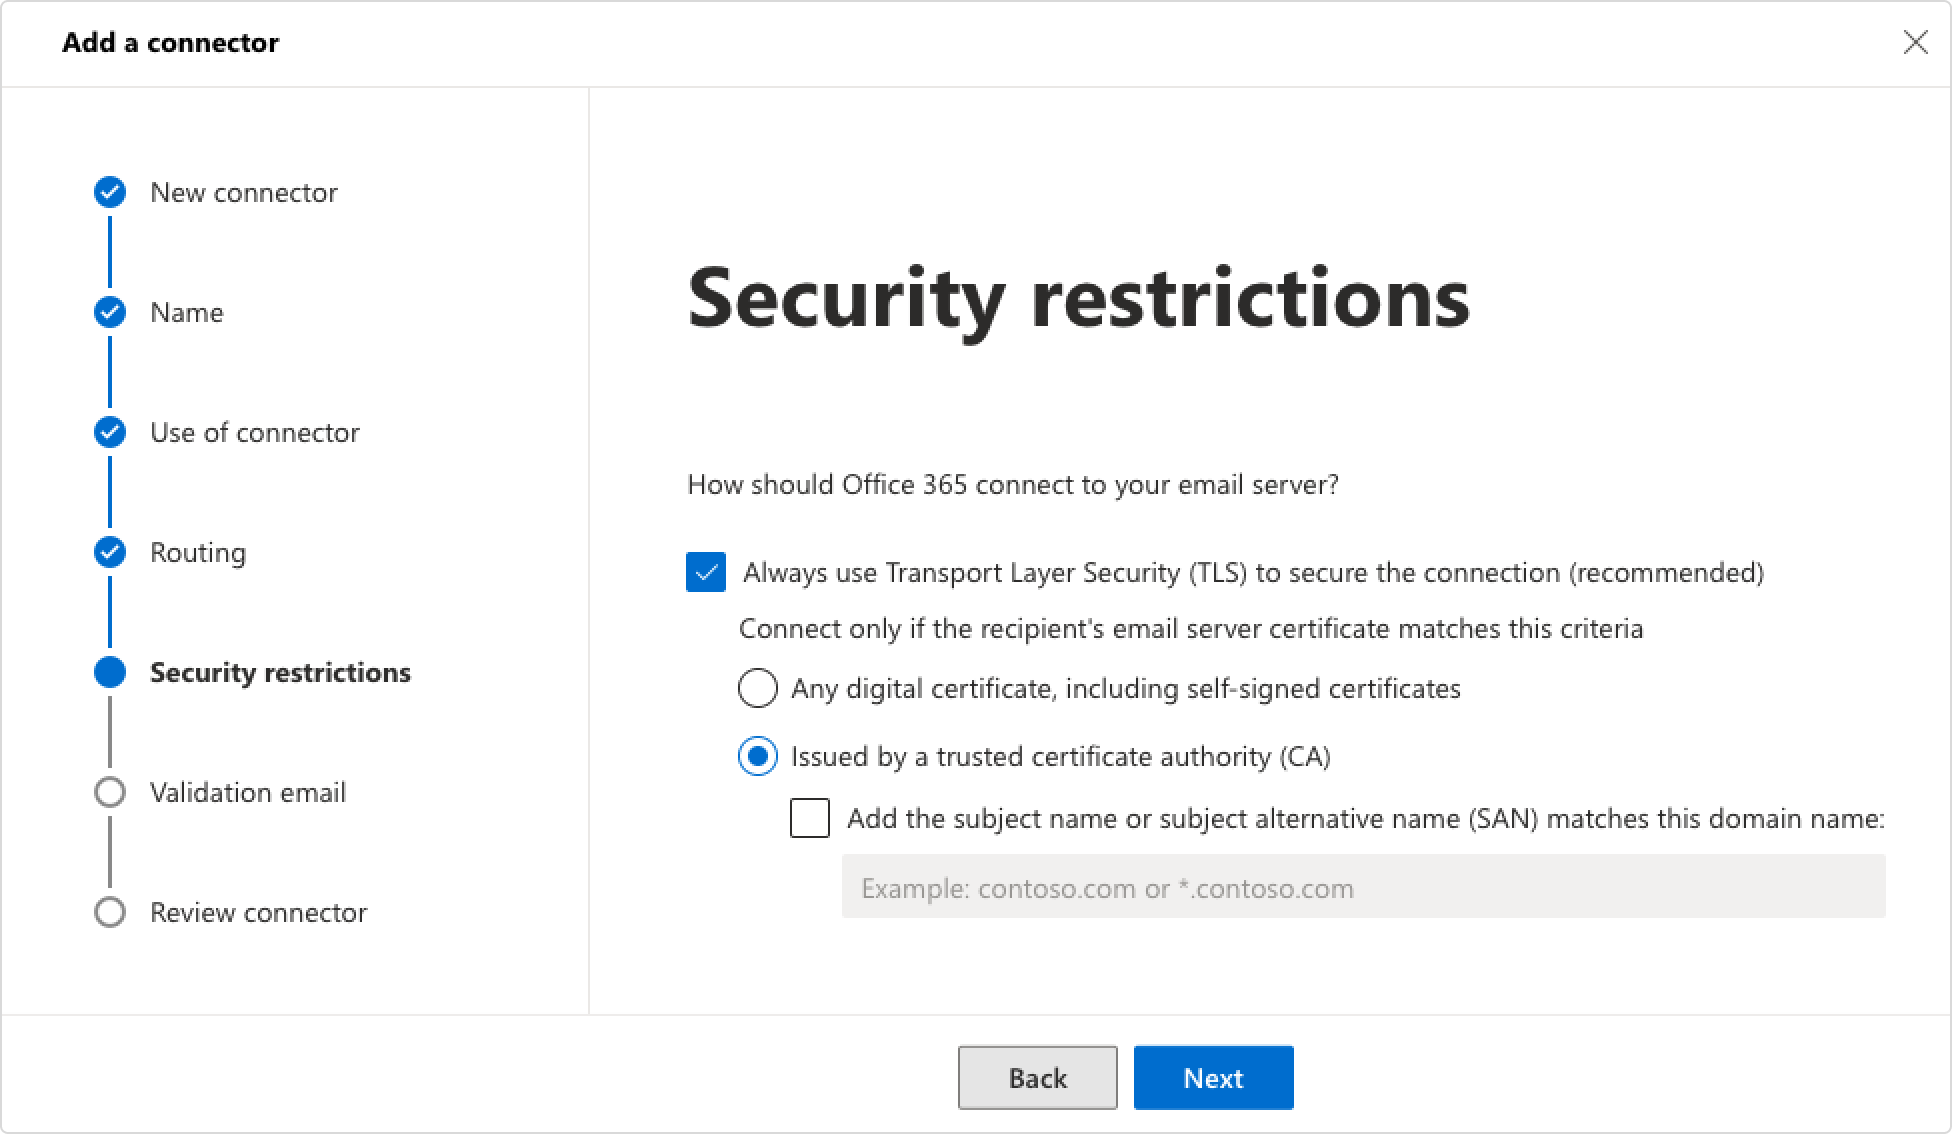Screen dimensions: 1952x1134
Task: Close the Add a connector dialog
Action: pyautogui.click(x=1915, y=42)
